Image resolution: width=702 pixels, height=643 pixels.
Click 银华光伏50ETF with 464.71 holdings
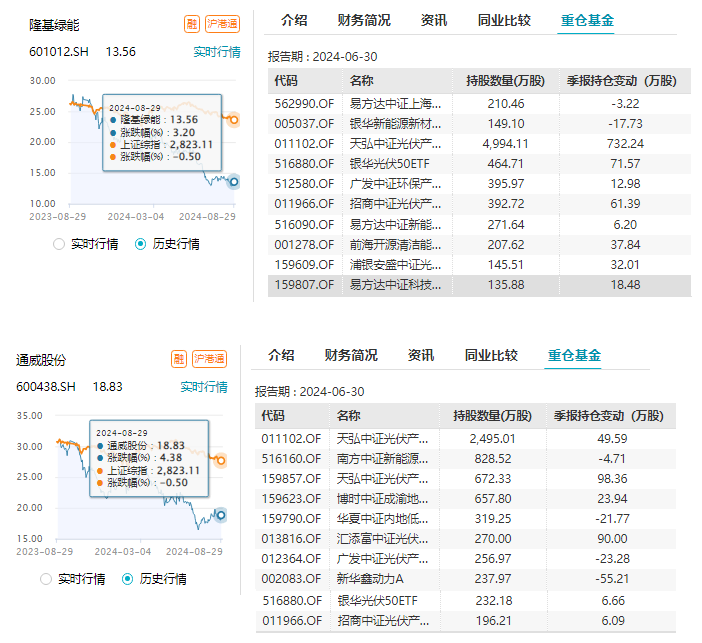click(390, 164)
